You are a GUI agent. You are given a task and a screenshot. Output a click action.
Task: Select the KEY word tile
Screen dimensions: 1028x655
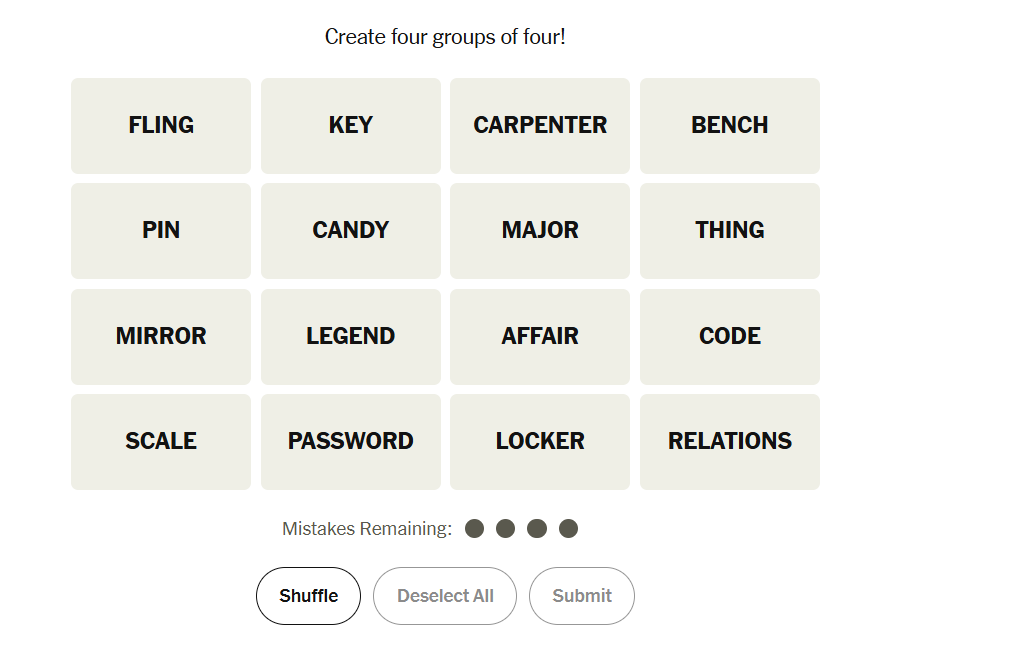pyautogui.click(x=351, y=126)
